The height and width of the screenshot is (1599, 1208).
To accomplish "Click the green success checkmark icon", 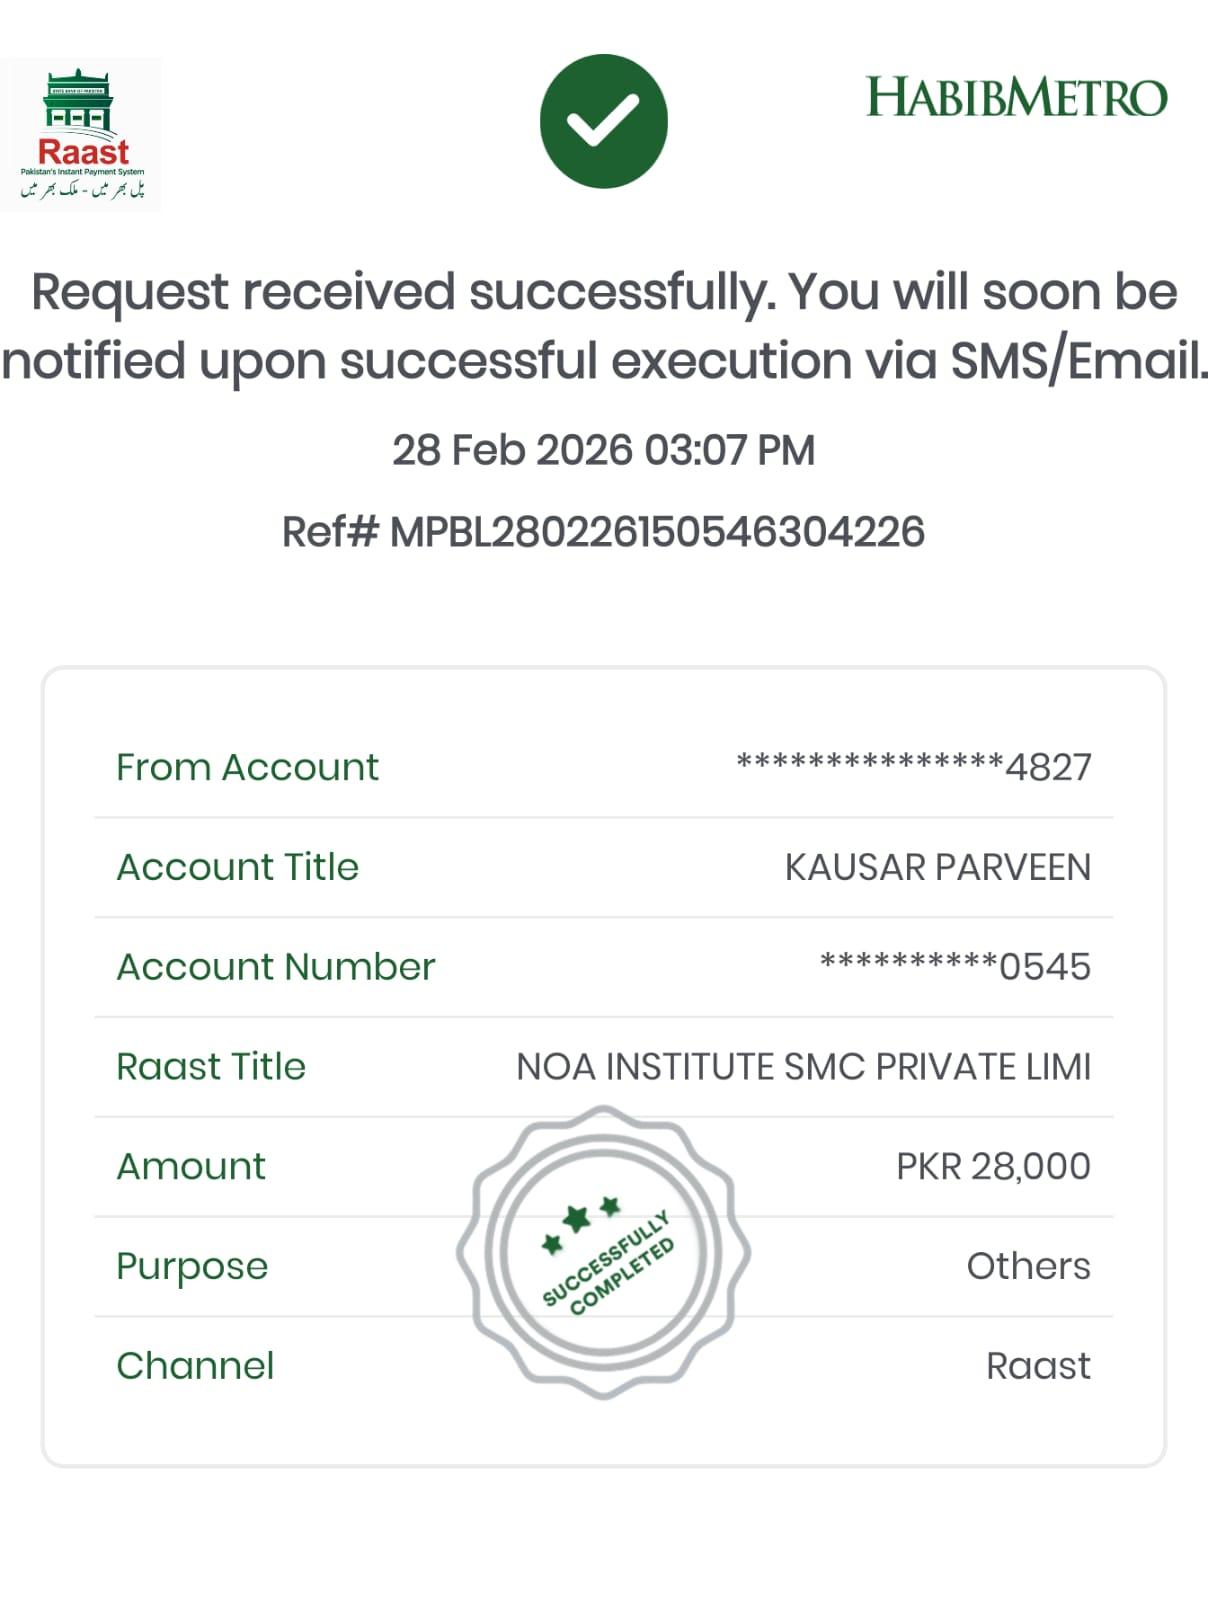I will click(603, 121).
